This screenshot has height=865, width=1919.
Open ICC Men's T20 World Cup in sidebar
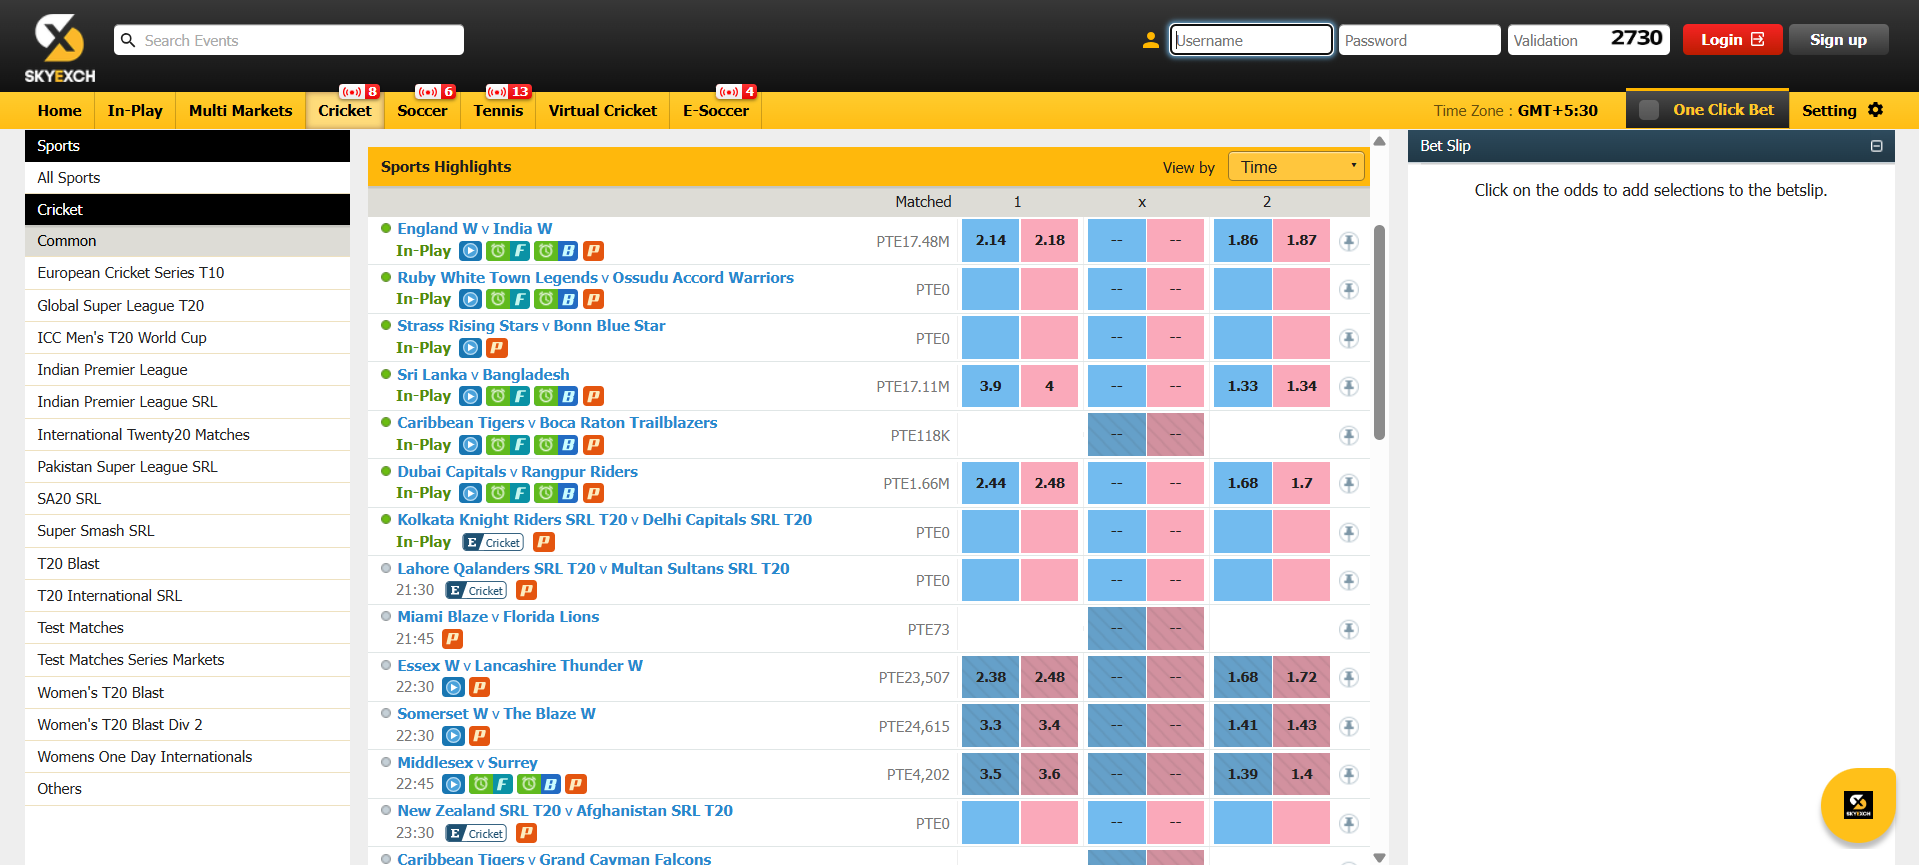coord(187,338)
